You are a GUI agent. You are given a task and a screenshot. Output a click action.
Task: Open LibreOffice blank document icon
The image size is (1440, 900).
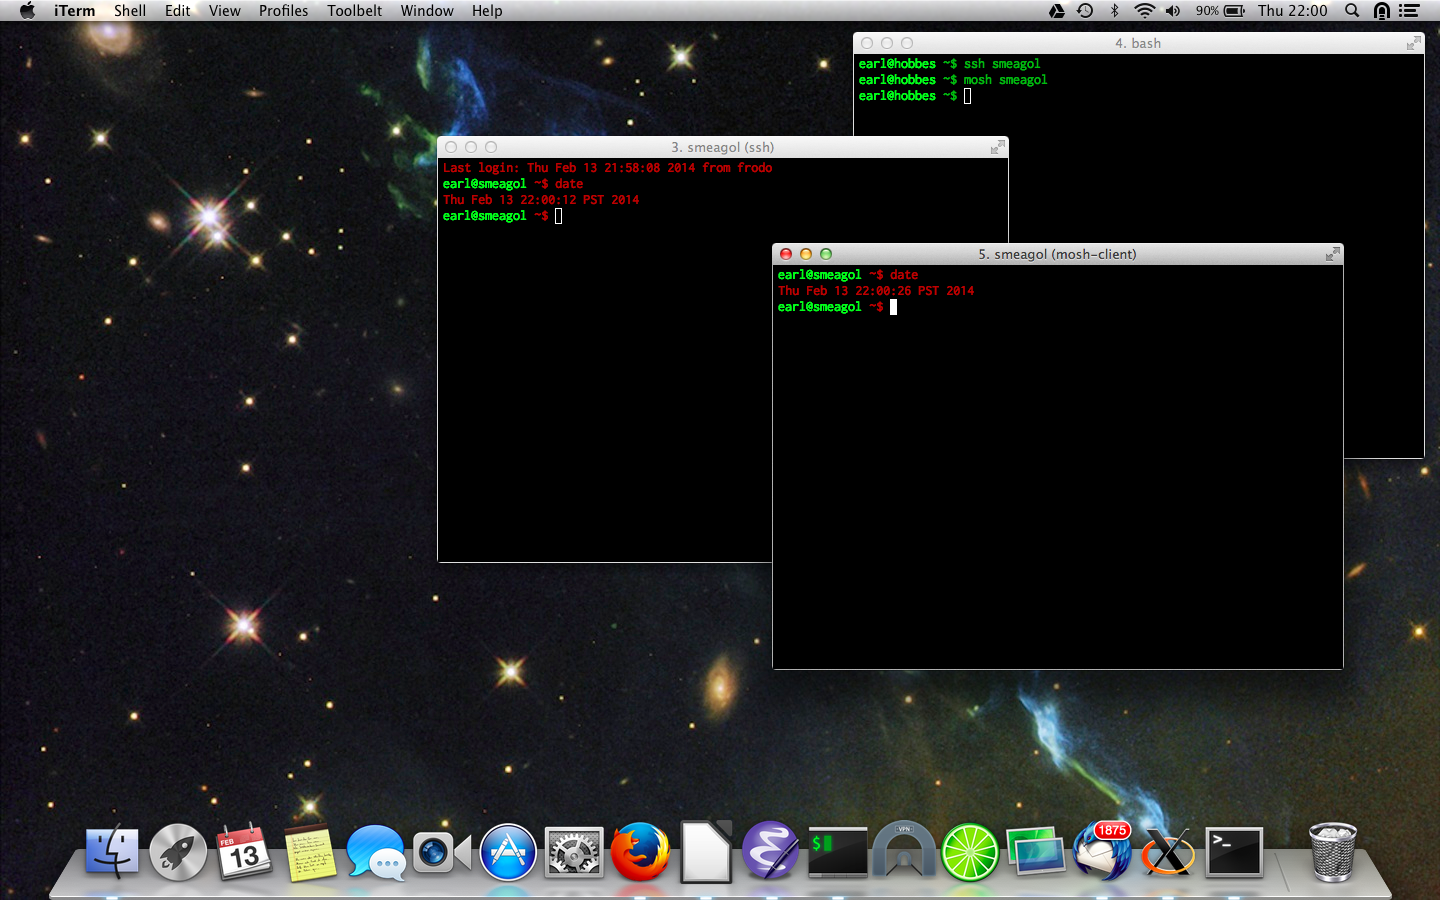[x=706, y=852]
